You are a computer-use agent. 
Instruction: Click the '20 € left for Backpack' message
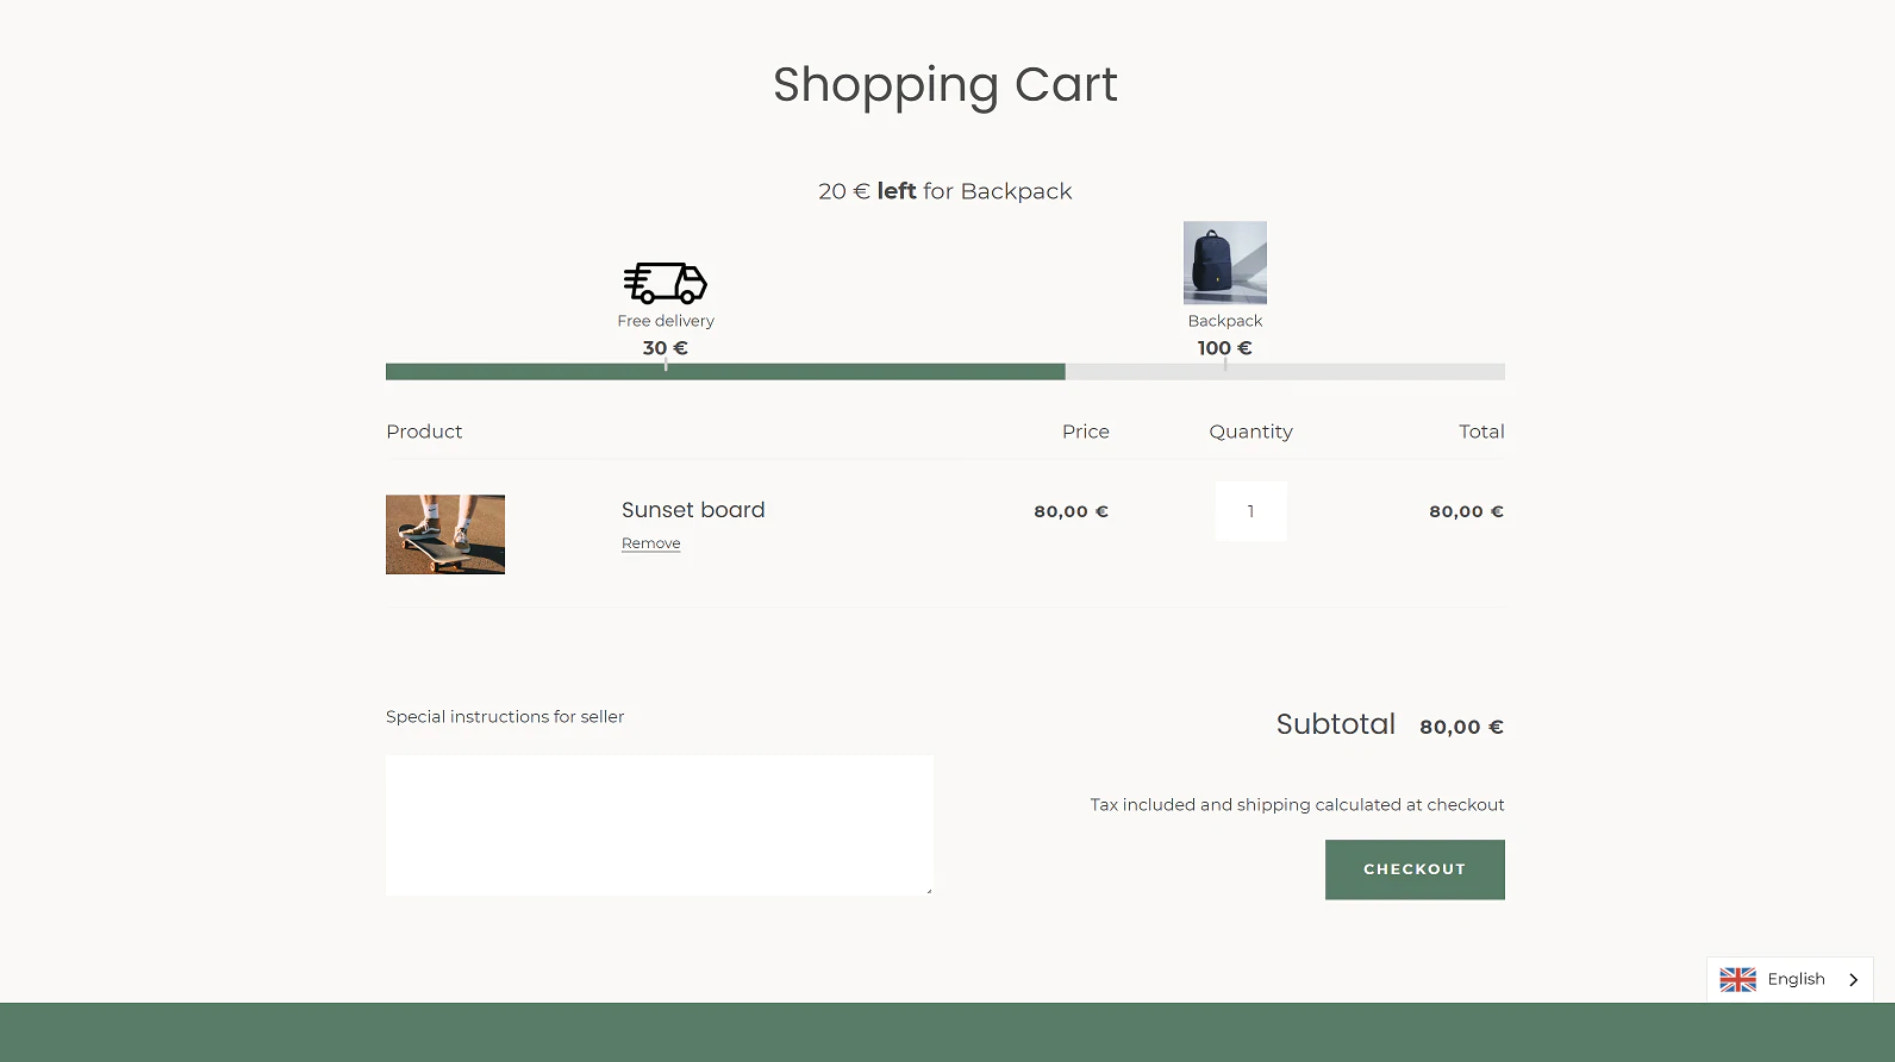tap(944, 190)
